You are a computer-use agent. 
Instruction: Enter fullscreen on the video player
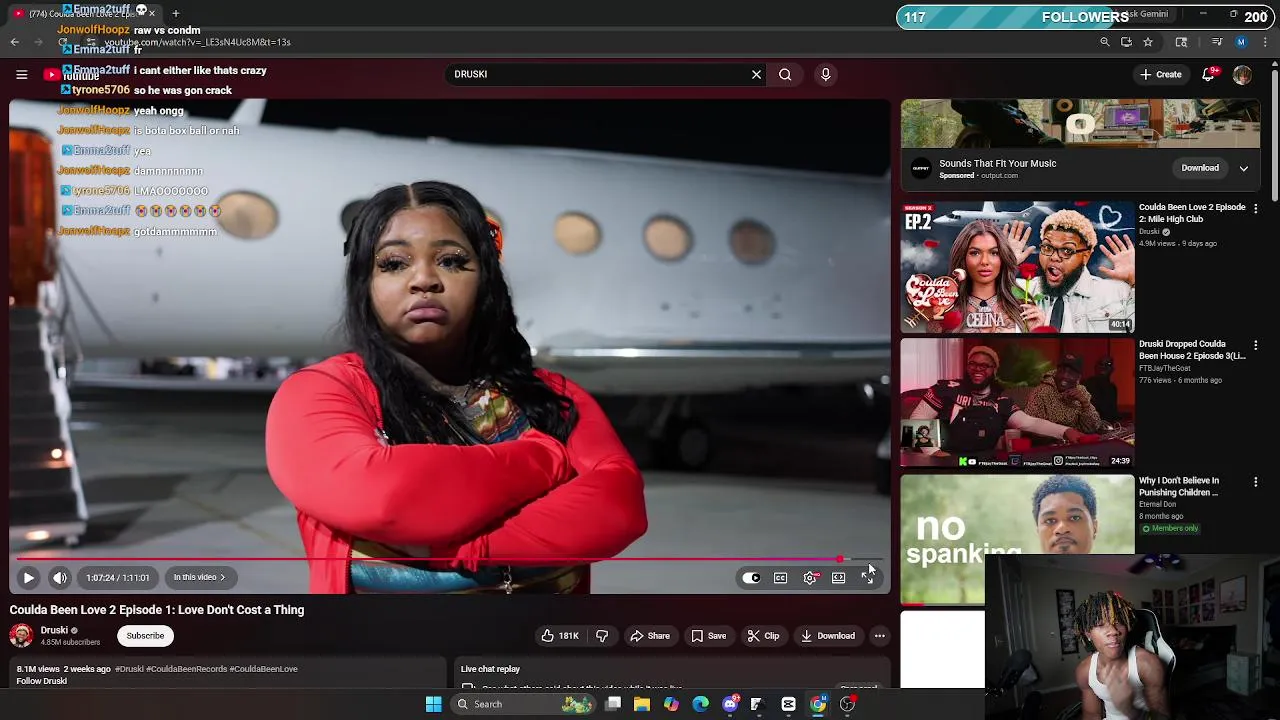(867, 577)
